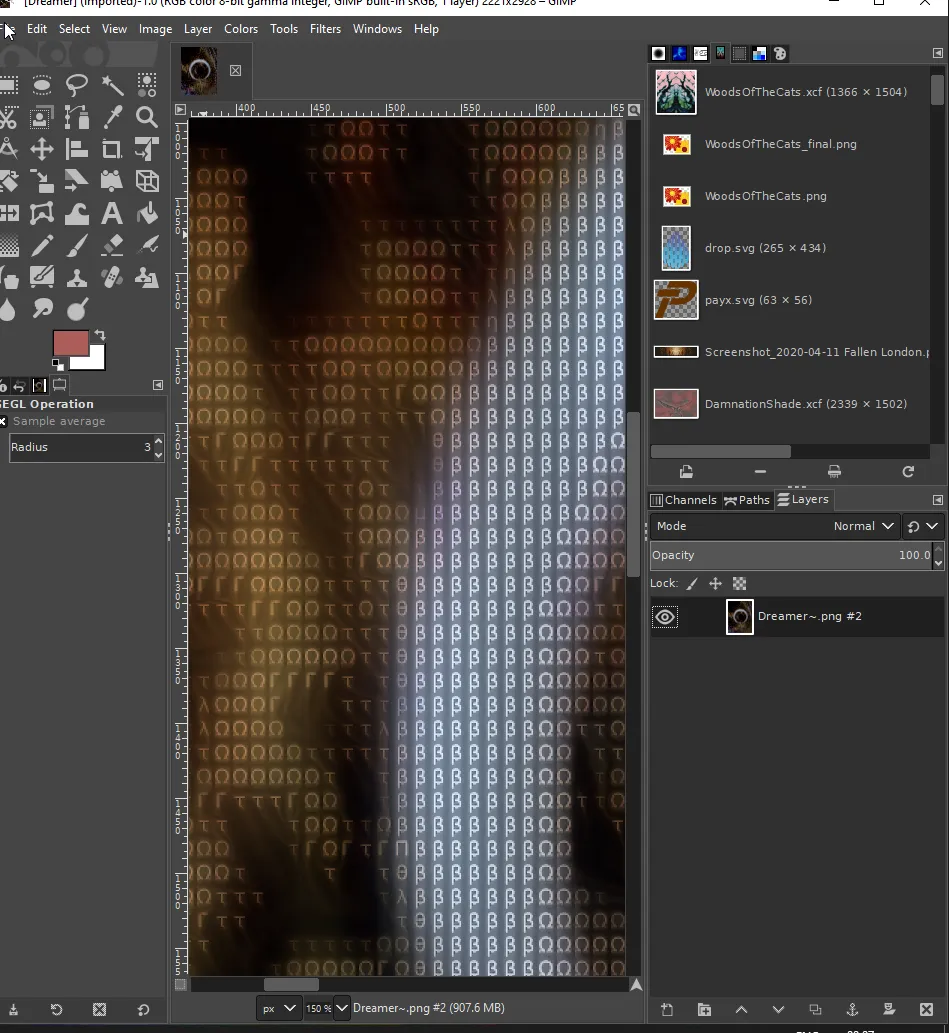Select the Cage Transform tool
The height and width of the screenshot is (1033, 949).
(x=42, y=213)
